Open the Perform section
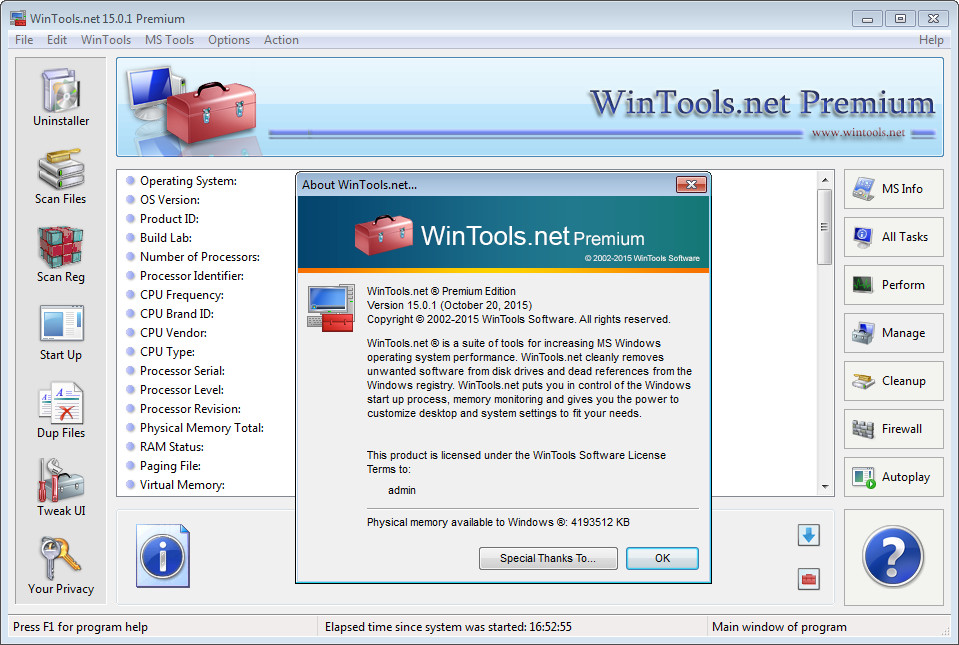 coord(894,285)
